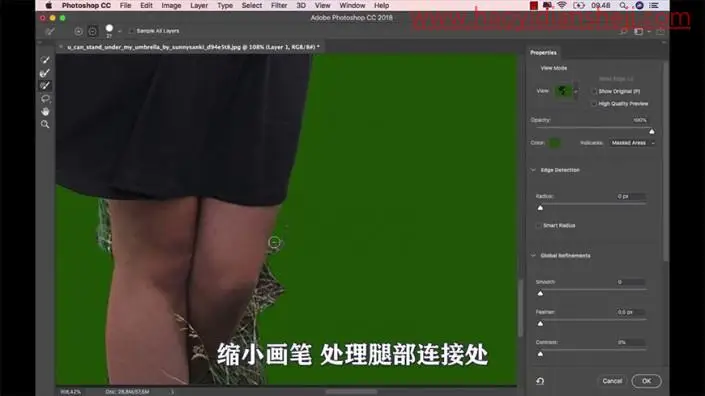Toggle Sample All Layers checkbox

[131, 31]
